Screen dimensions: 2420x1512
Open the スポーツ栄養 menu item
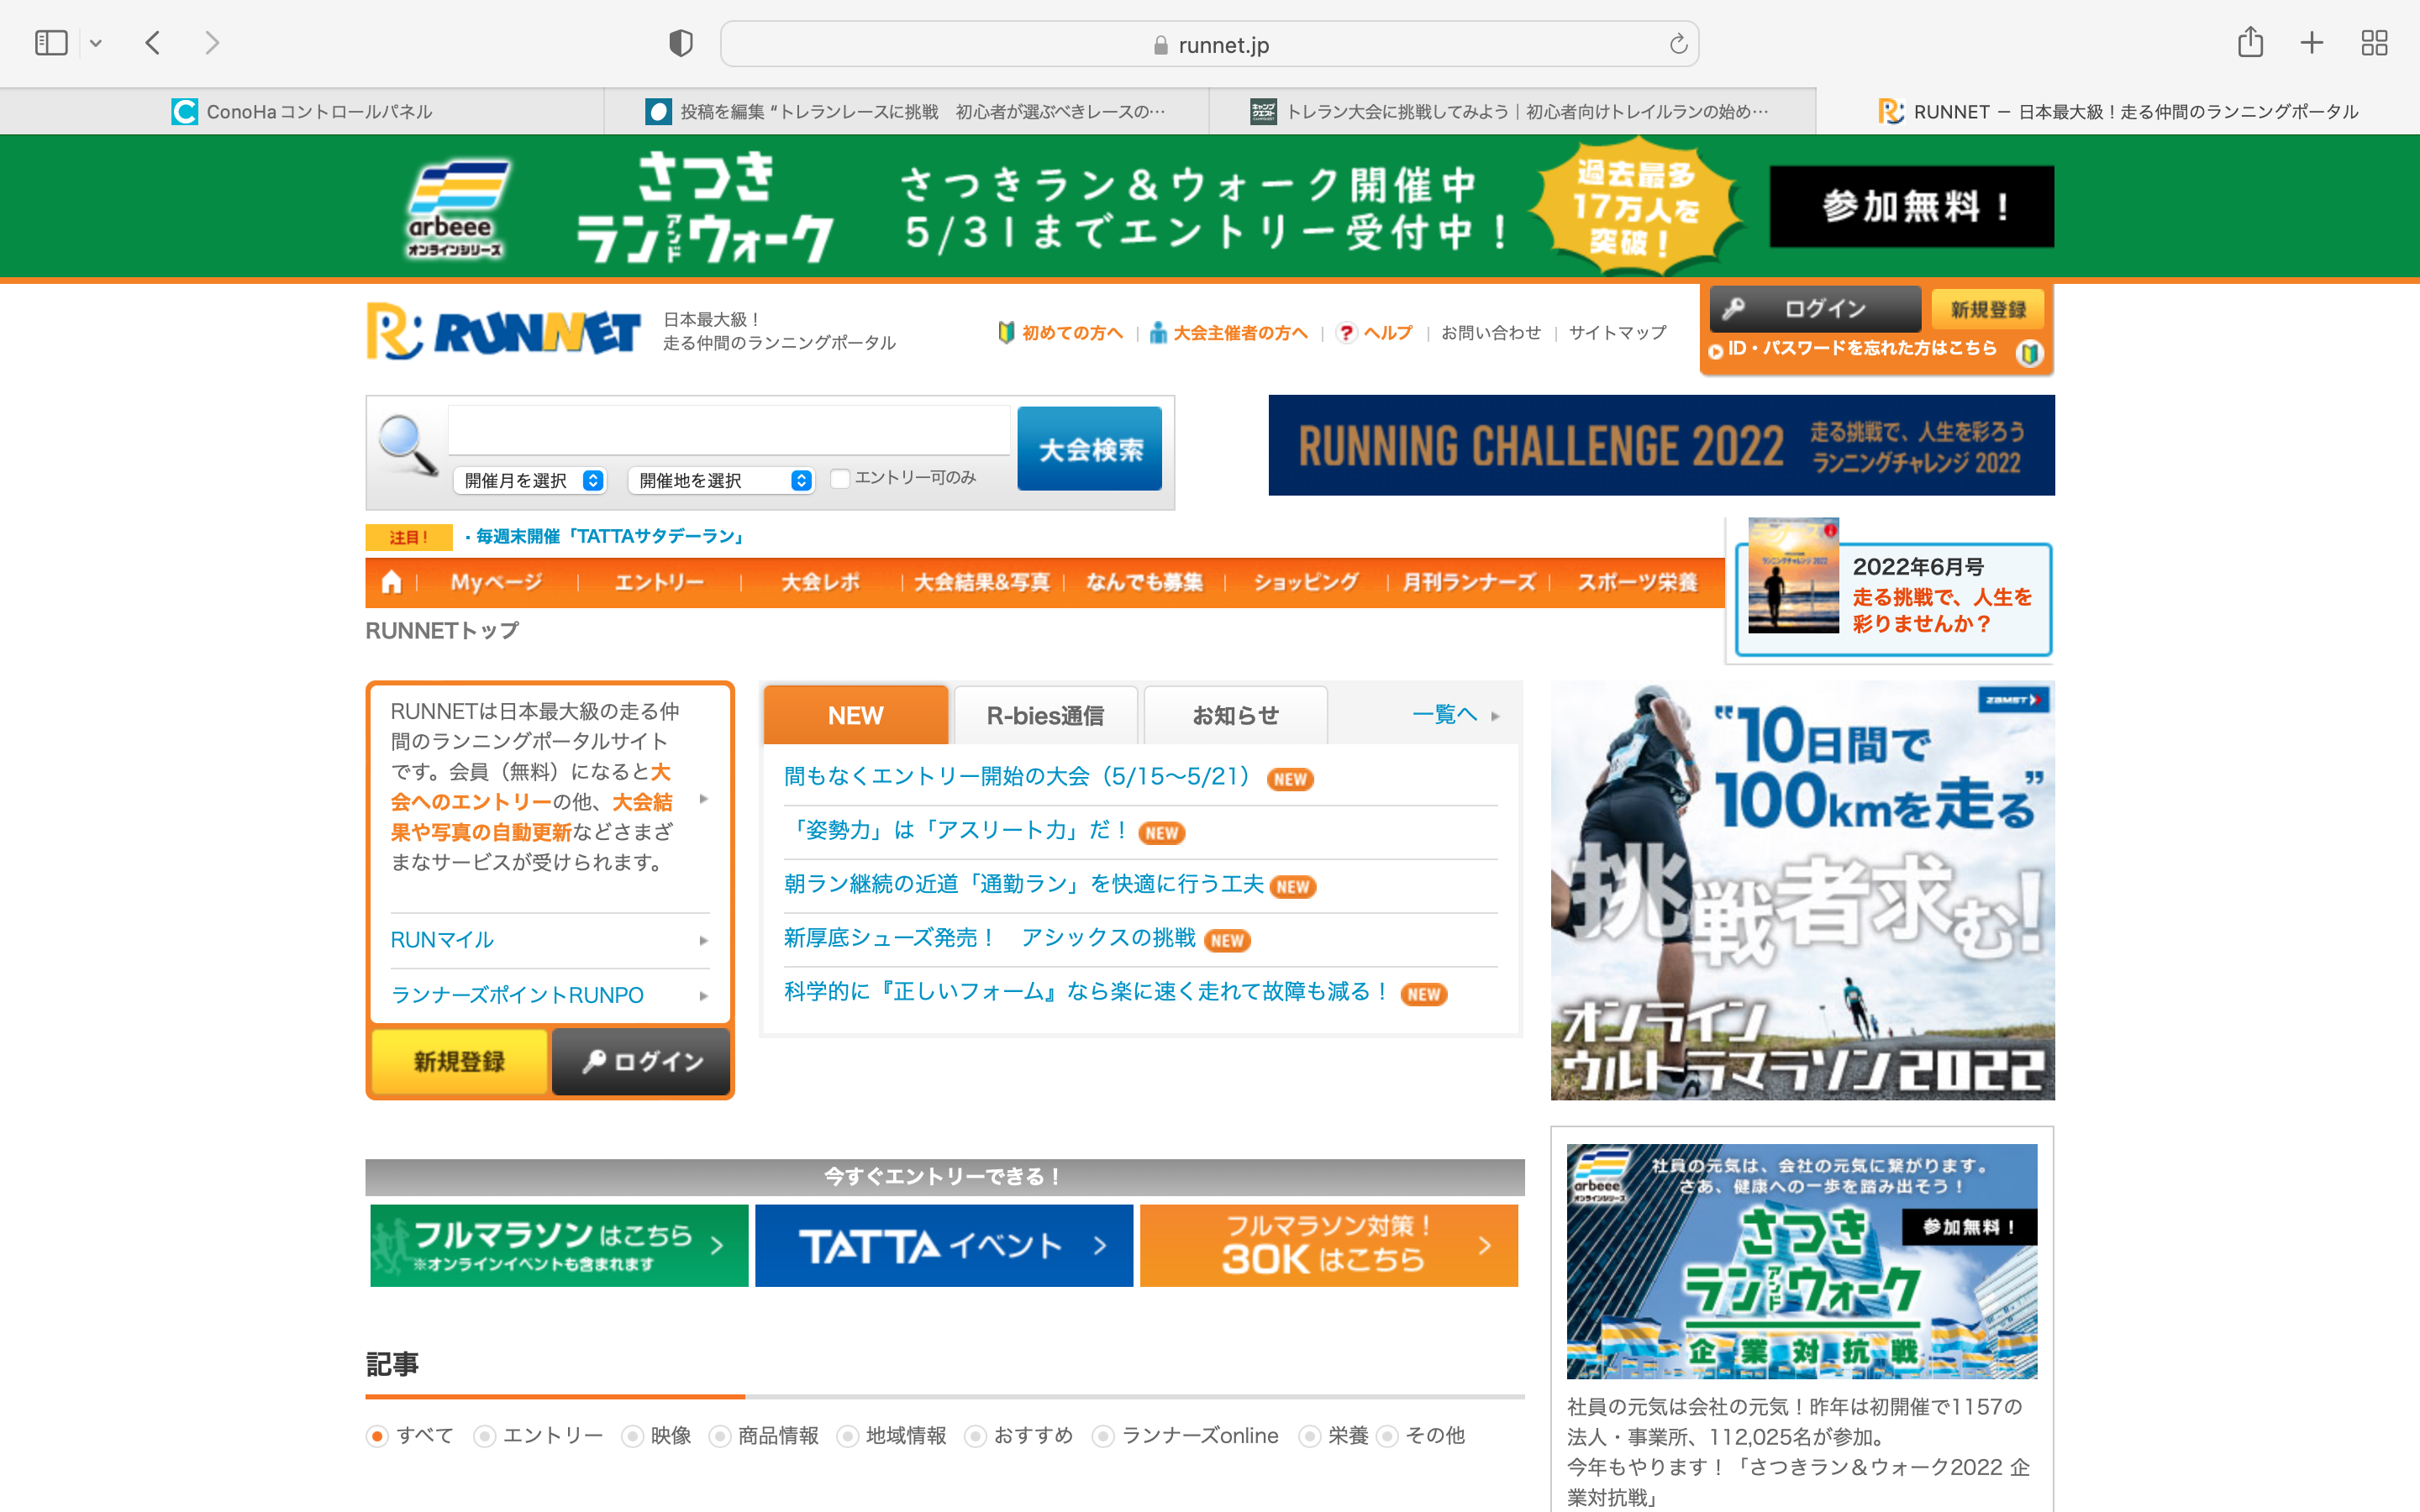tap(1637, 582)
